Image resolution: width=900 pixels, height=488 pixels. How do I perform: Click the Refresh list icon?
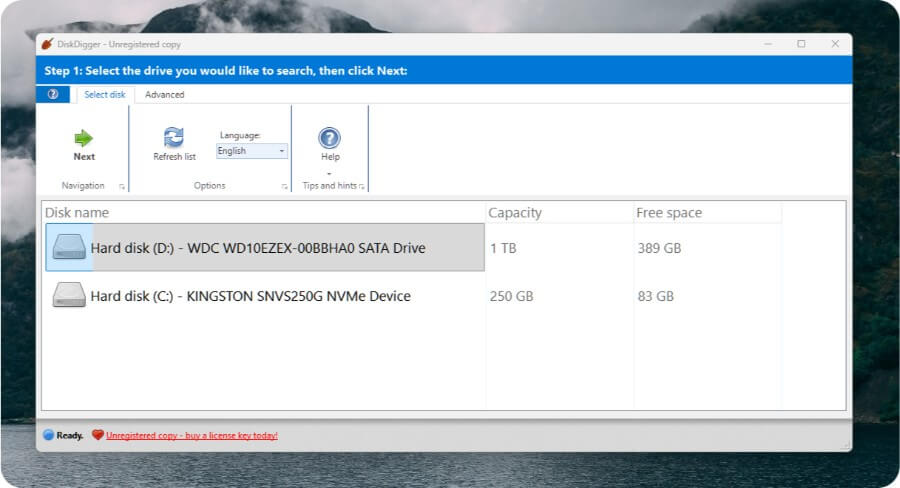174,137
